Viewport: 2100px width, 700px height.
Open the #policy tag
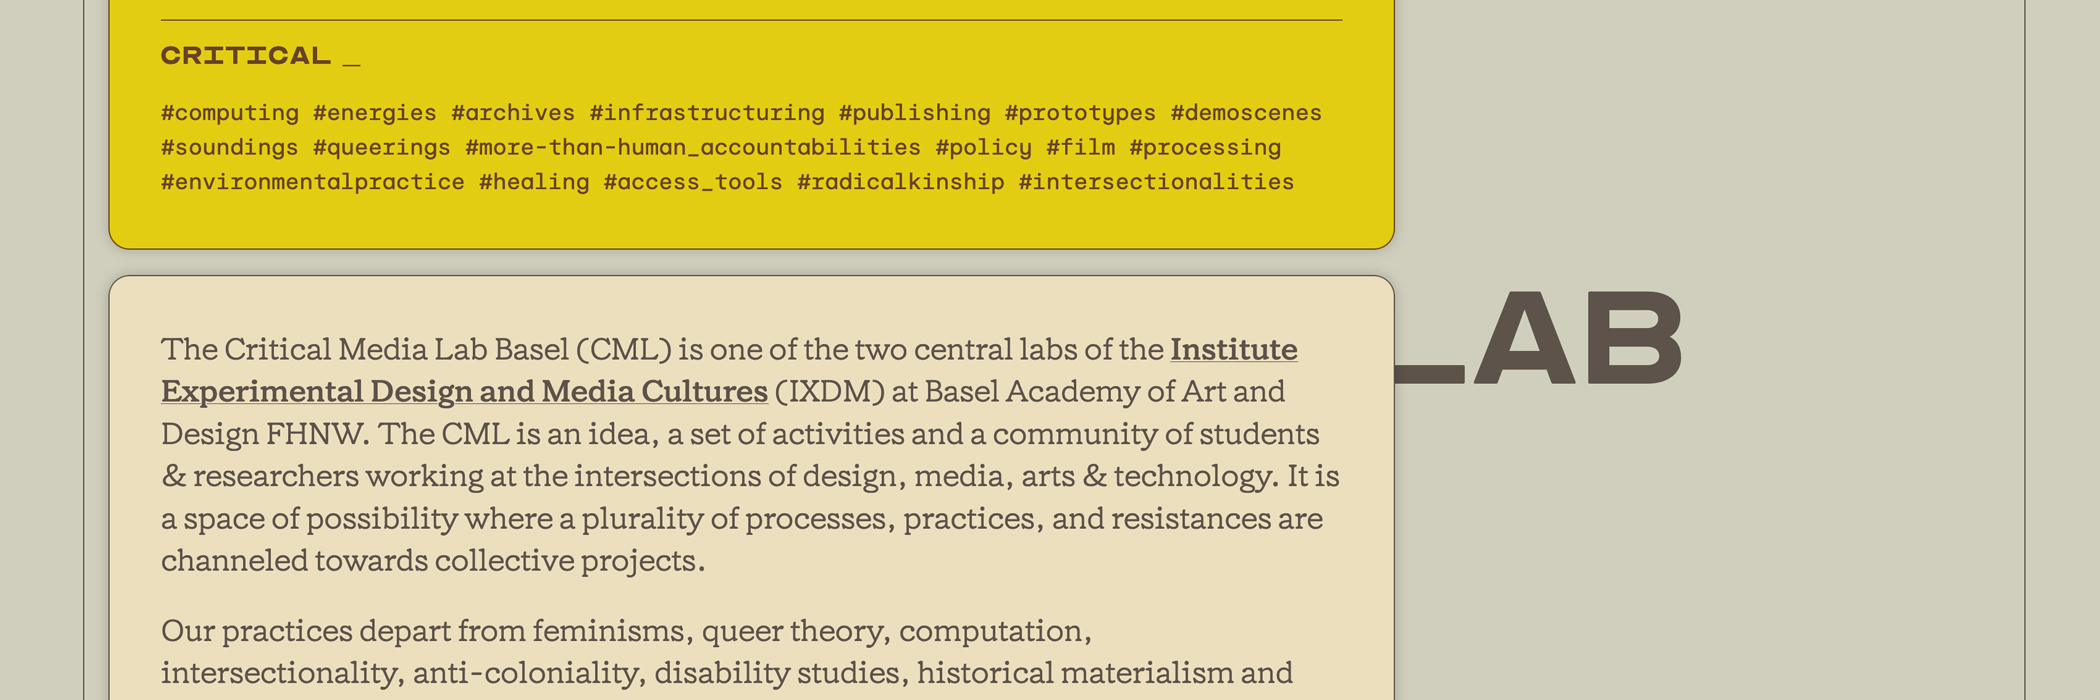(x=984, y=147)
